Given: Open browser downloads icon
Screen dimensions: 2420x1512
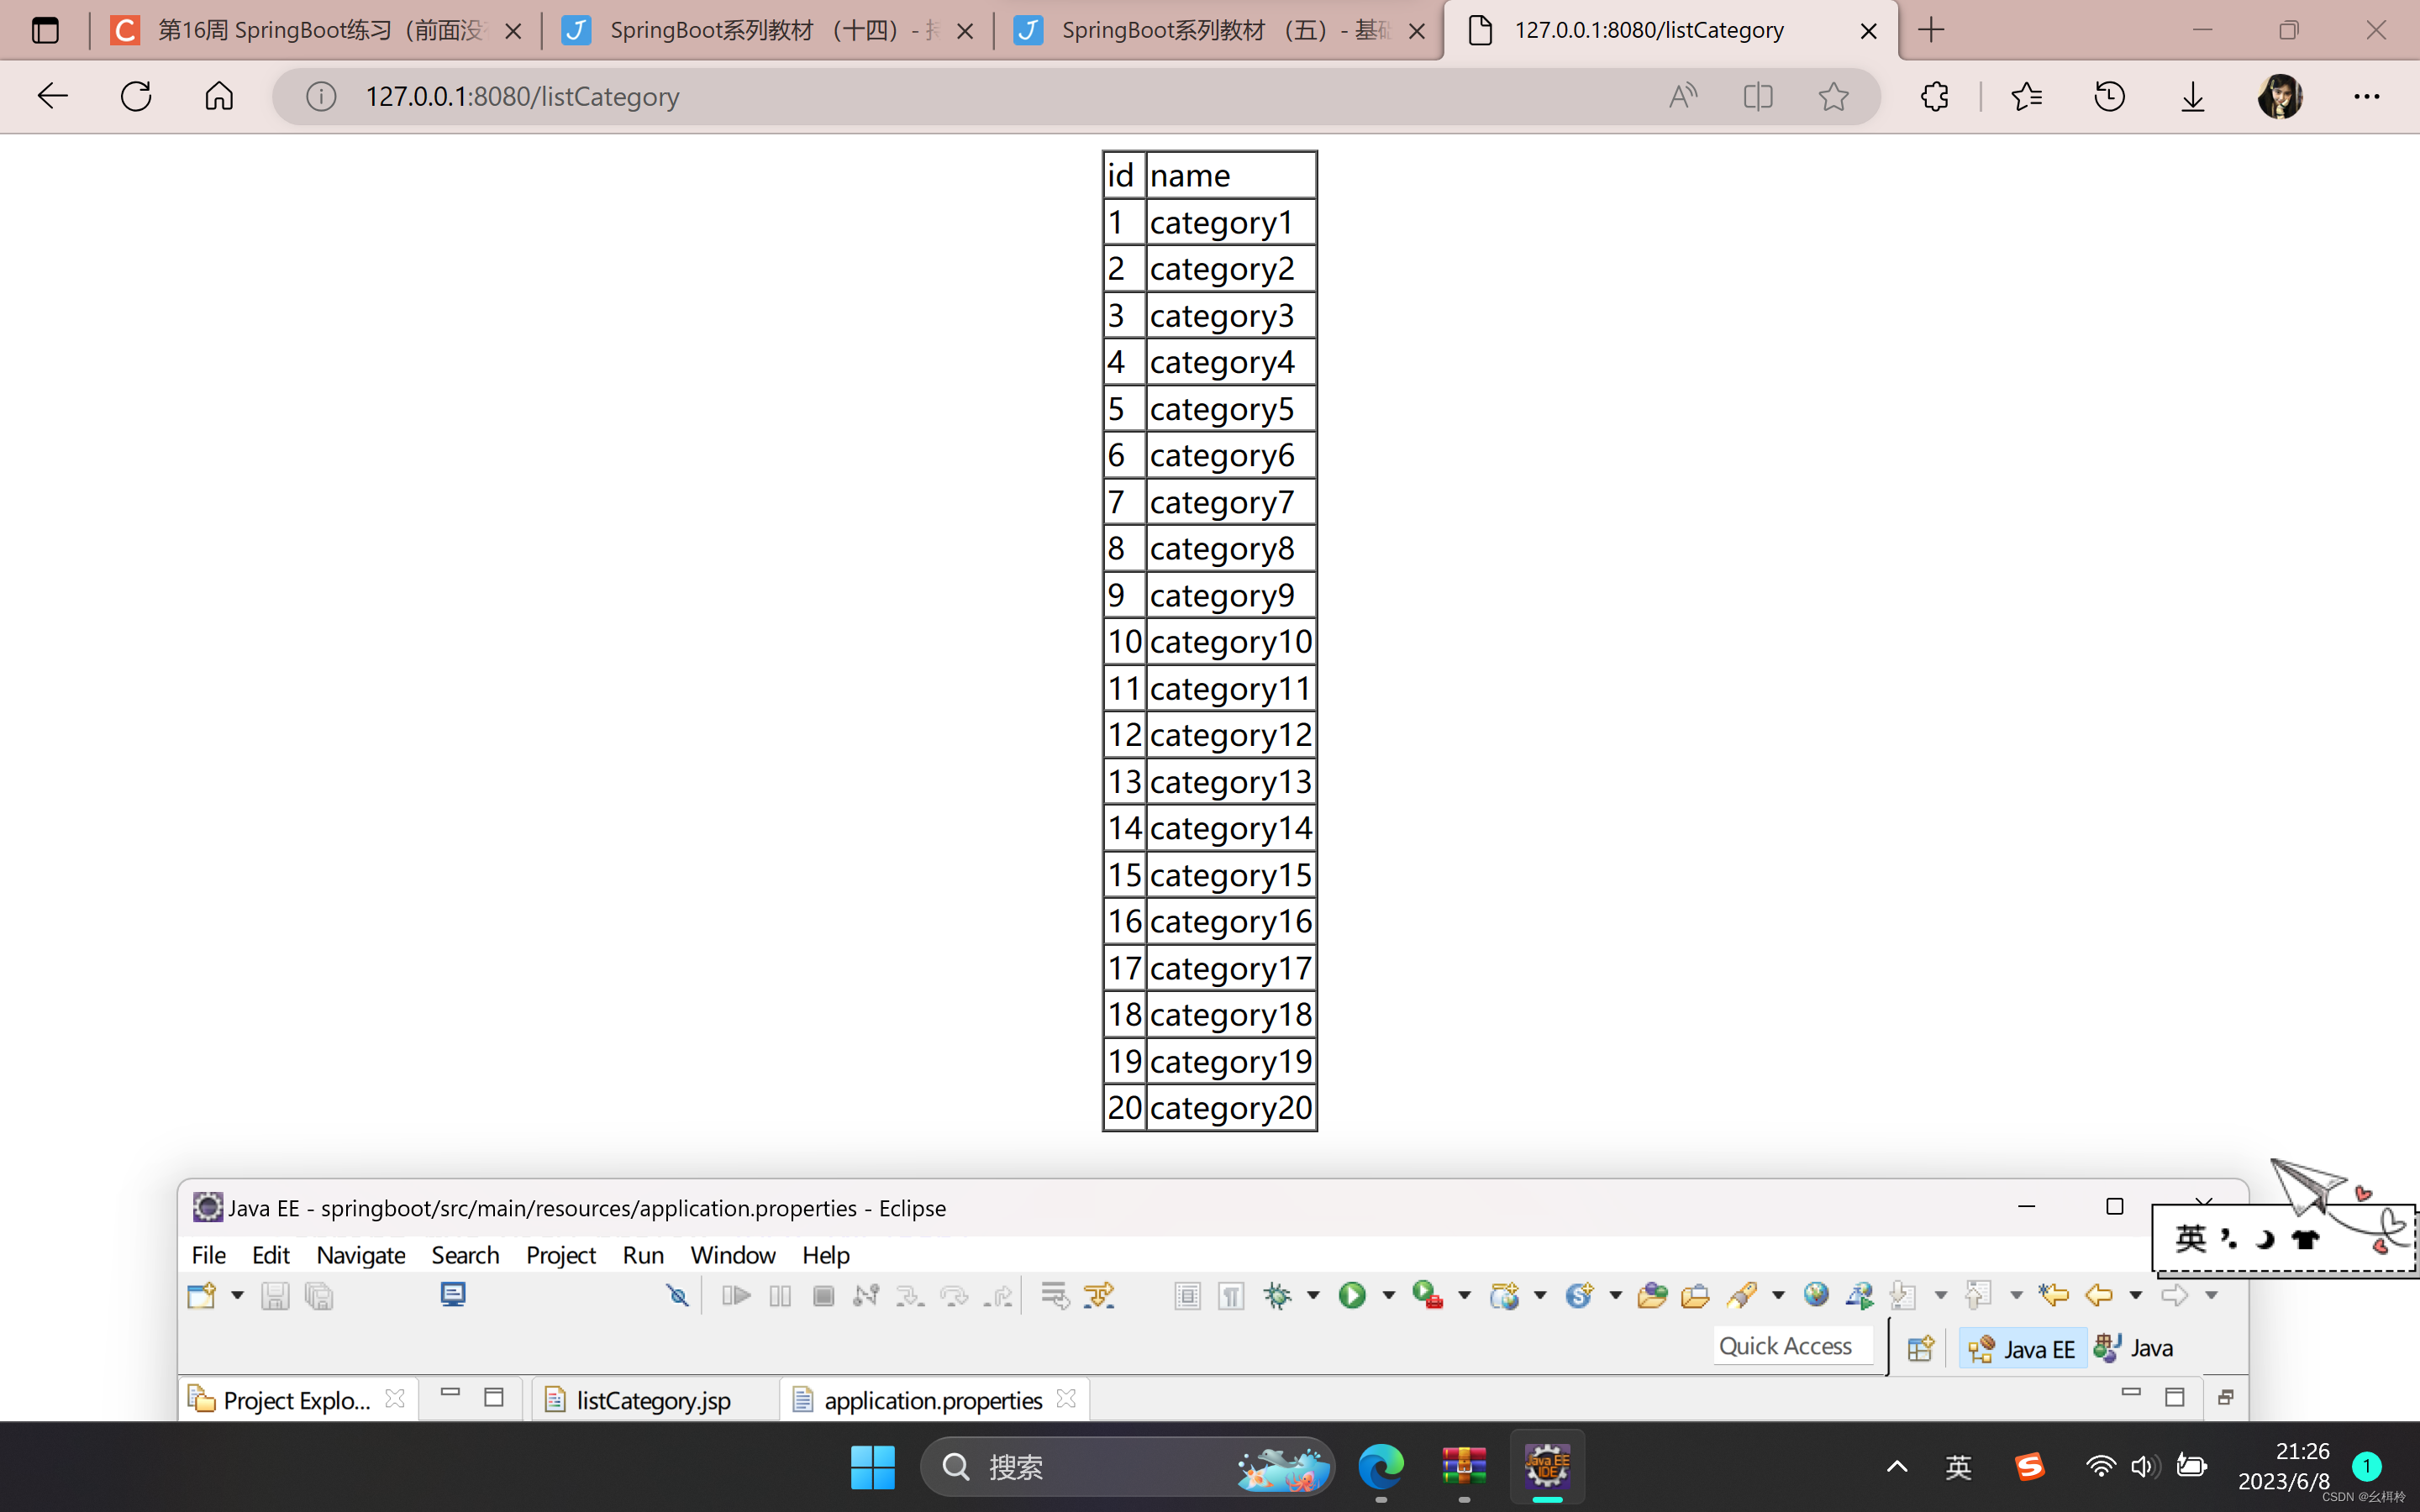Looking at the screenshot, I should (x=2192, y=96).
